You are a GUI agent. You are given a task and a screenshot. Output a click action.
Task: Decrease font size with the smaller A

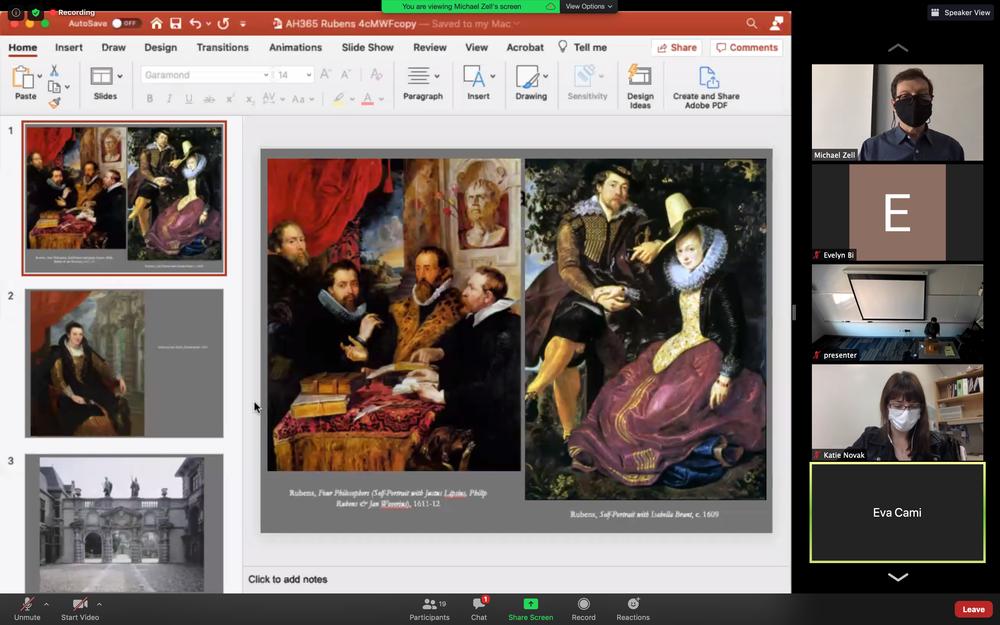click(x=345, y=75)
